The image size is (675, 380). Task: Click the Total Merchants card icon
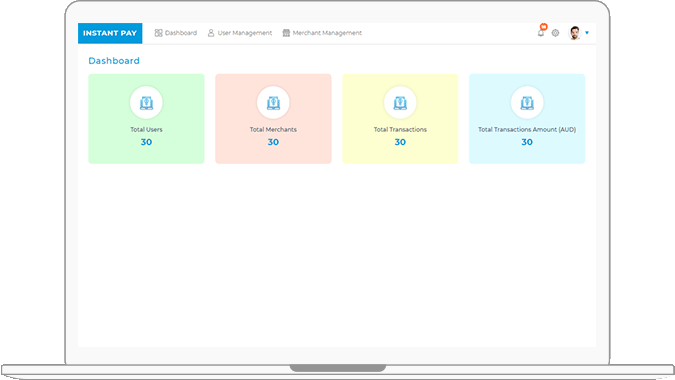coord(273,102)
